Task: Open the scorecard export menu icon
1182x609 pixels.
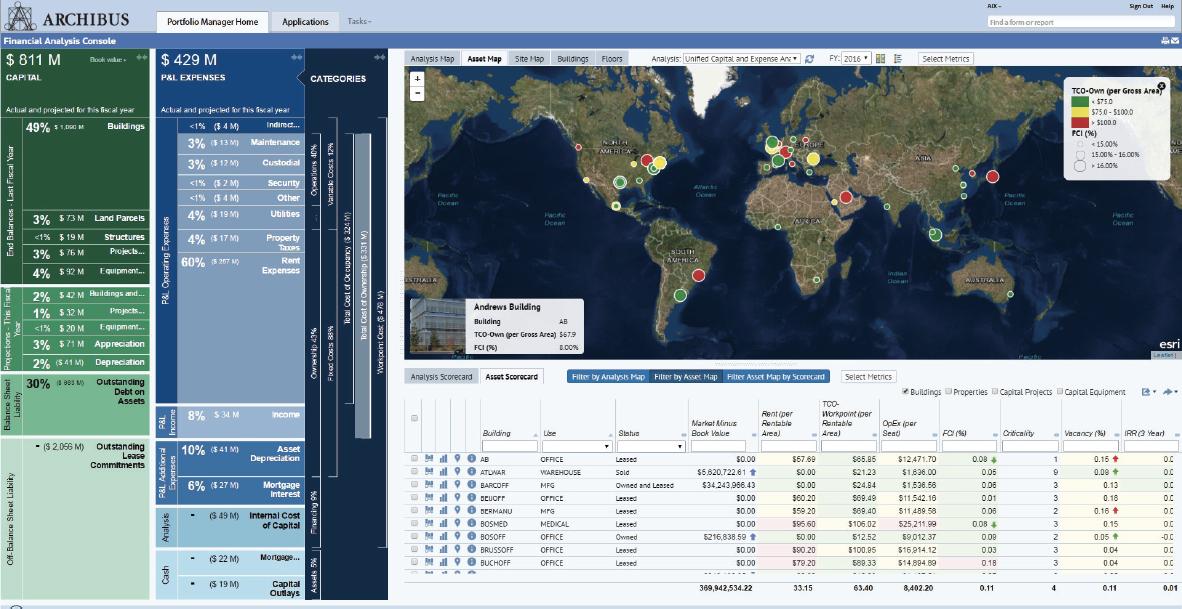Action: [x=1147, y=392]
